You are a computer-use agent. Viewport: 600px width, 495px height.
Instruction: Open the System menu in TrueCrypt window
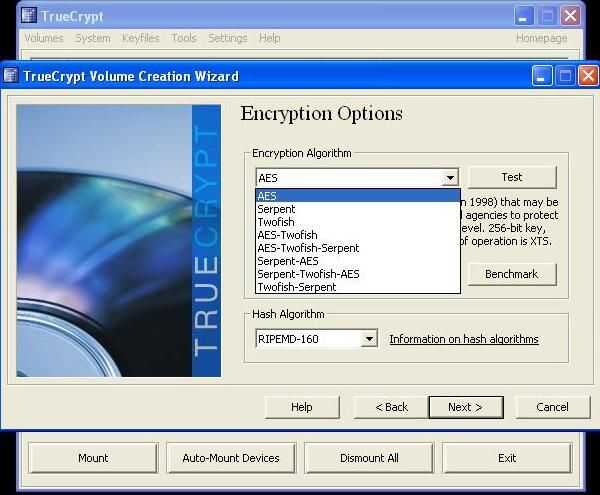click(93, 38)
